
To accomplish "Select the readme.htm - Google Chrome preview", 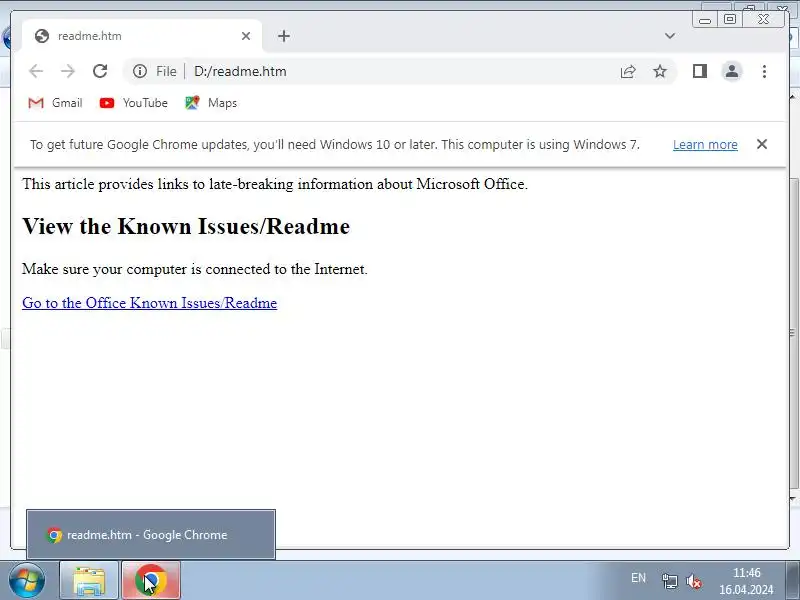I will click(151, 535).
